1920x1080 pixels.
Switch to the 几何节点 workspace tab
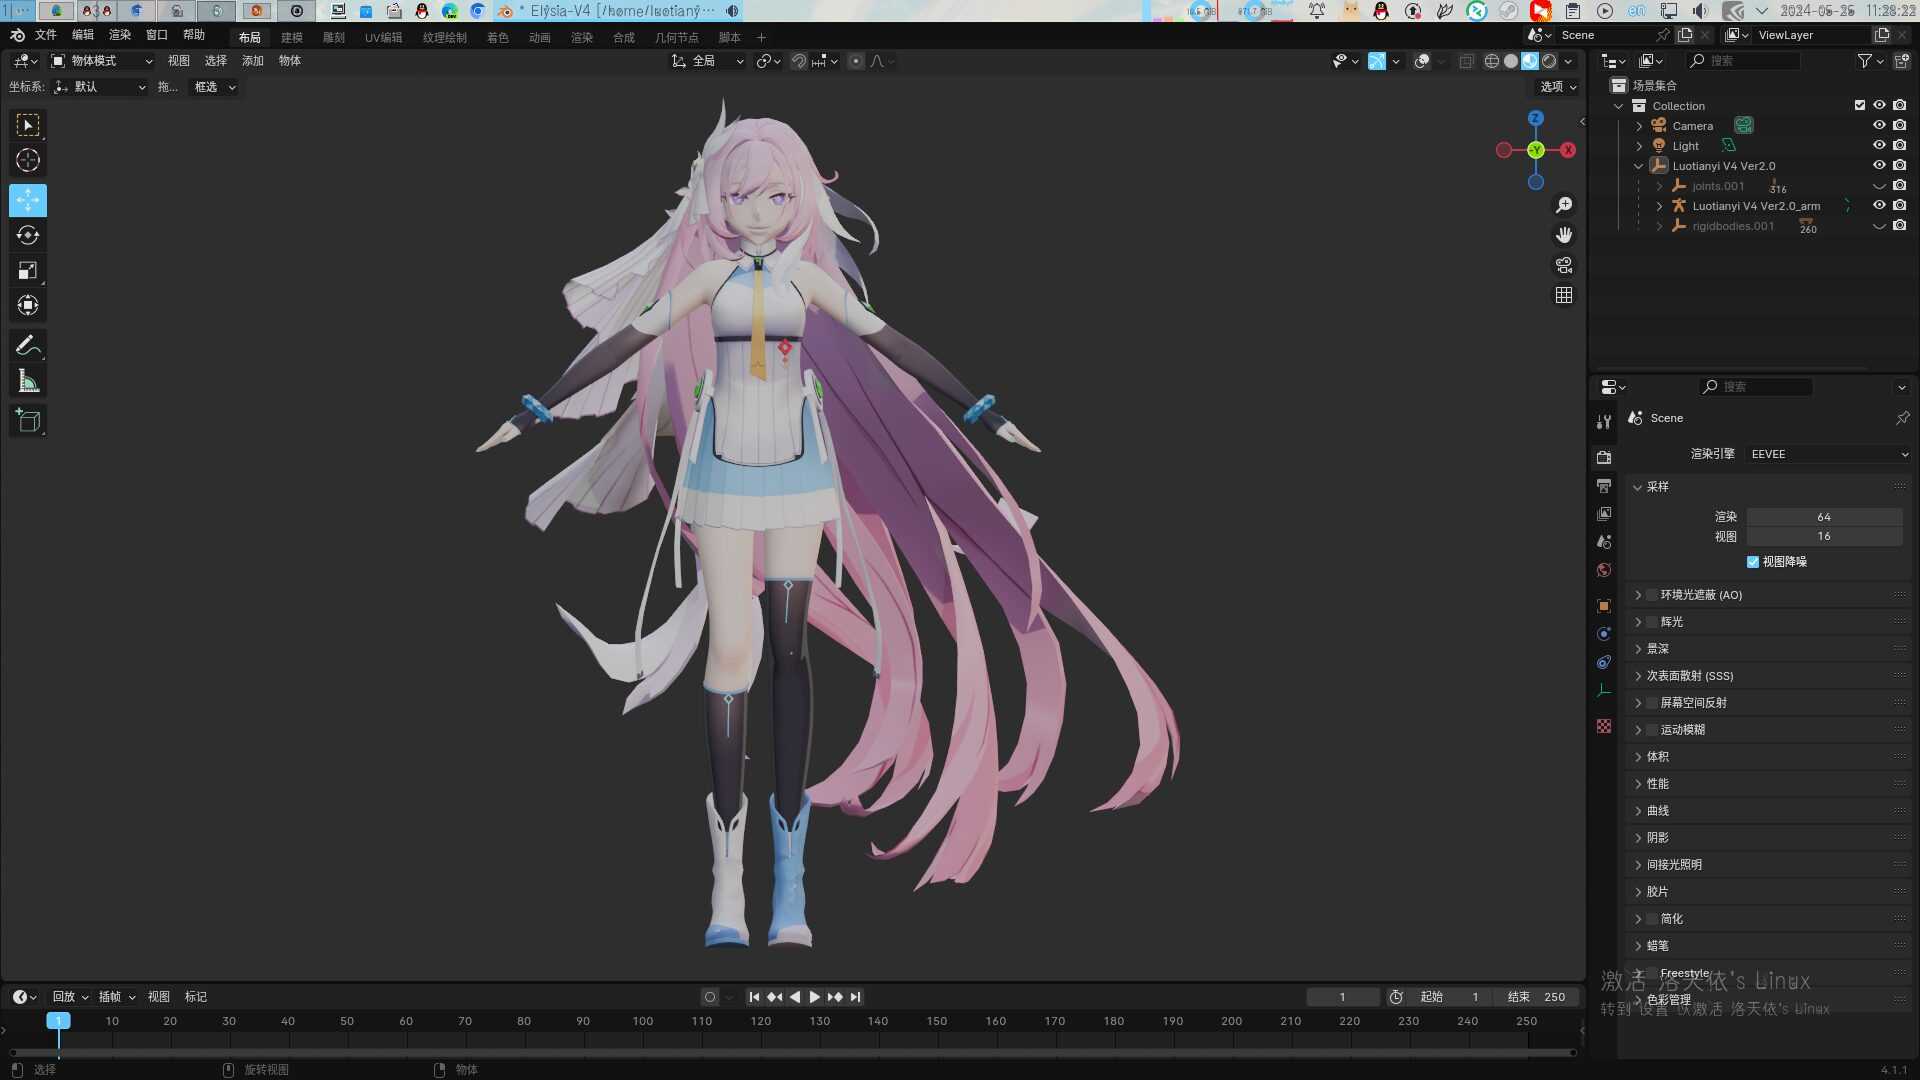coord(677,38)
